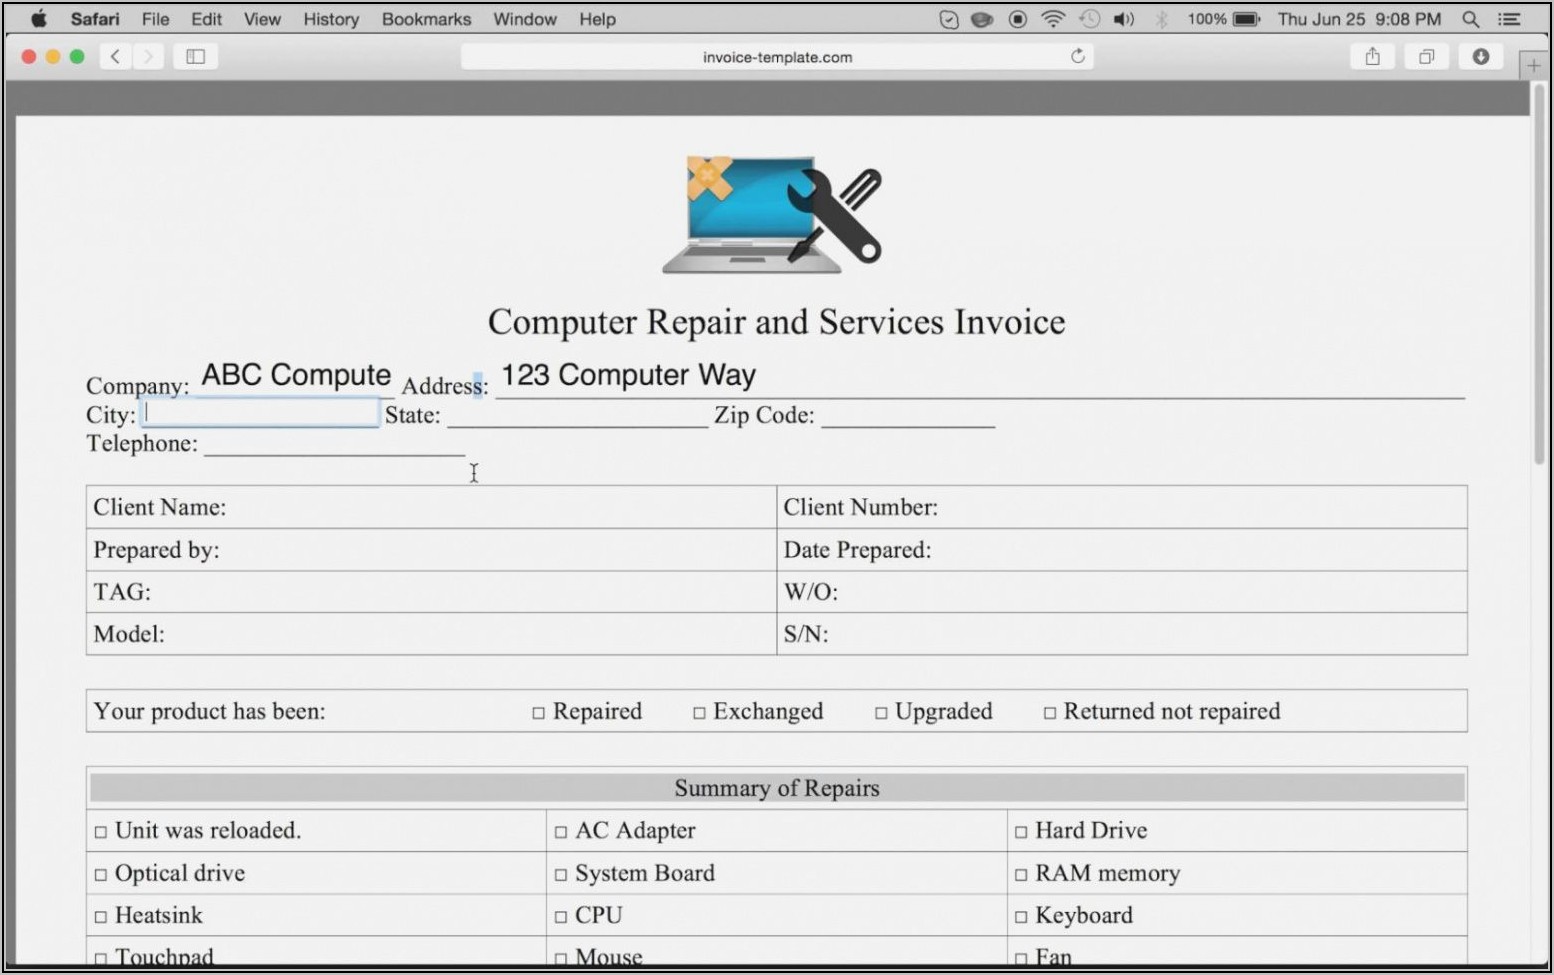The width and height of the screenshot is (1554, 975).
Task: Click the Safari back navigation arrow
Action: (x=115, y=57)
